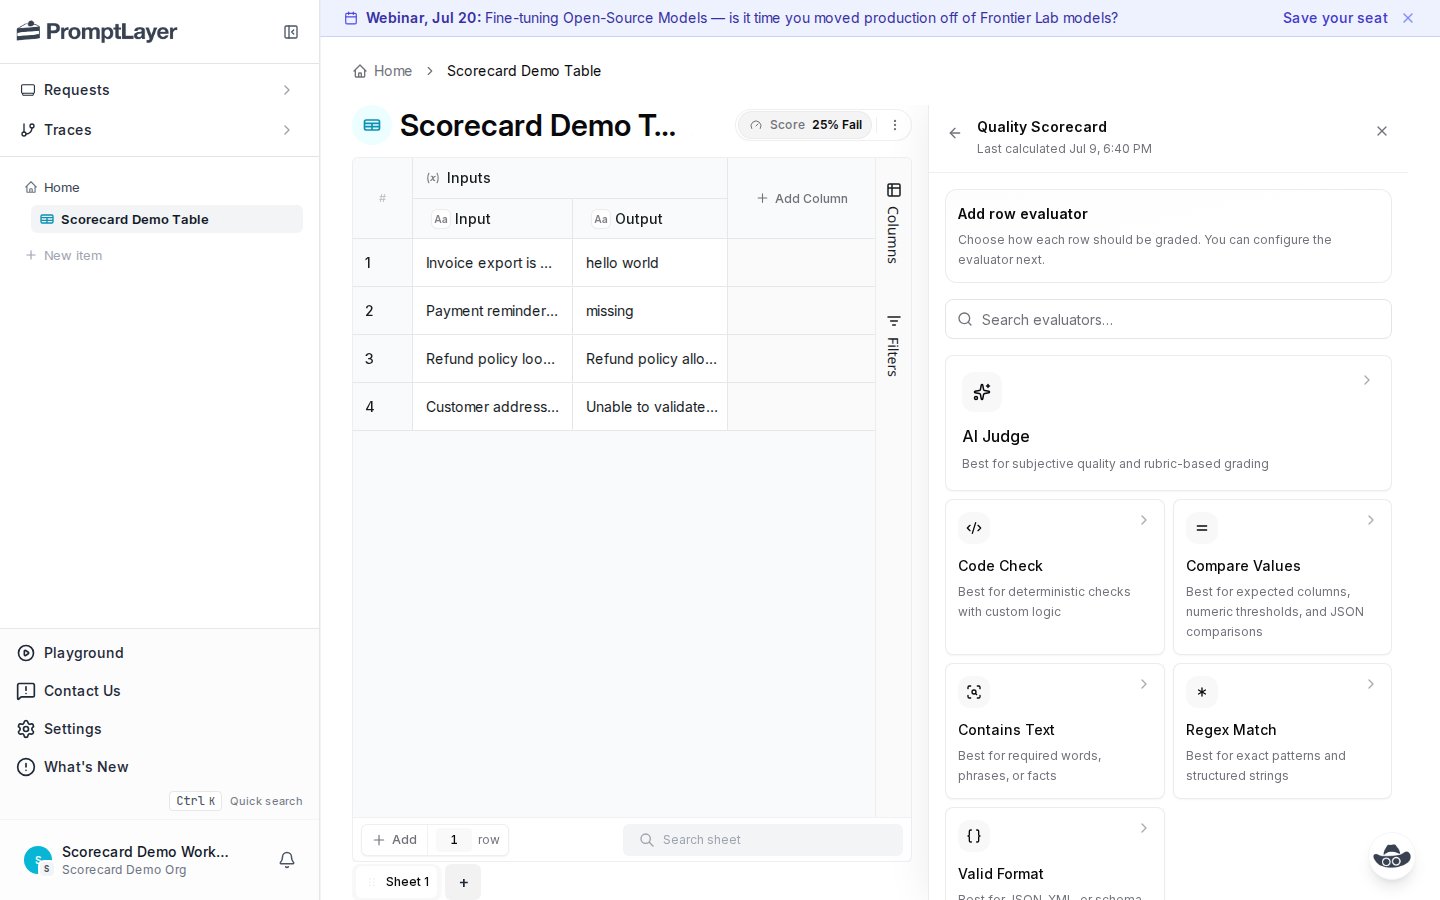Click the Contains Text scan icon

point(974,692)
